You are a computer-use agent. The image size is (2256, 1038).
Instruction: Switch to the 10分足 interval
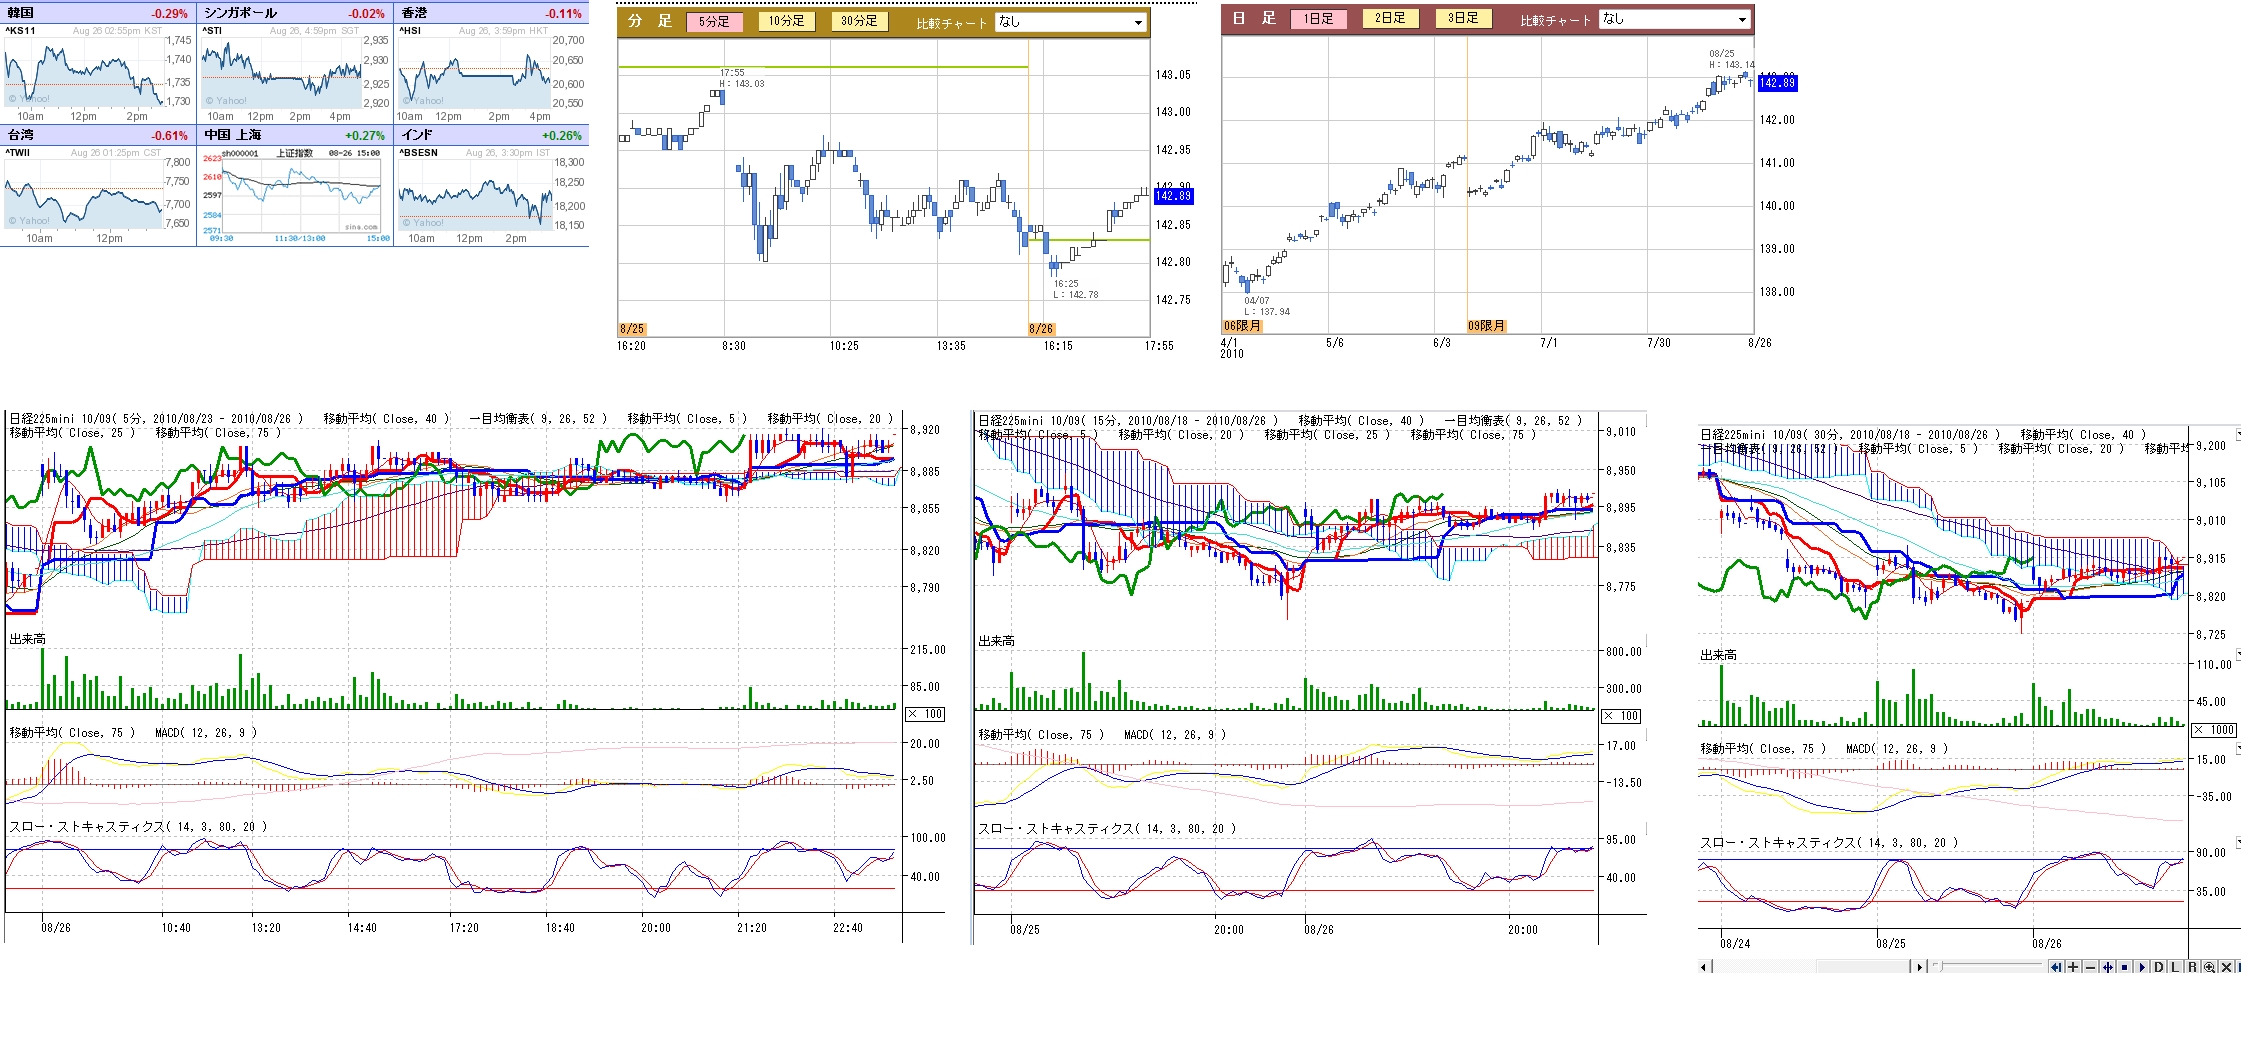(786, 21)
